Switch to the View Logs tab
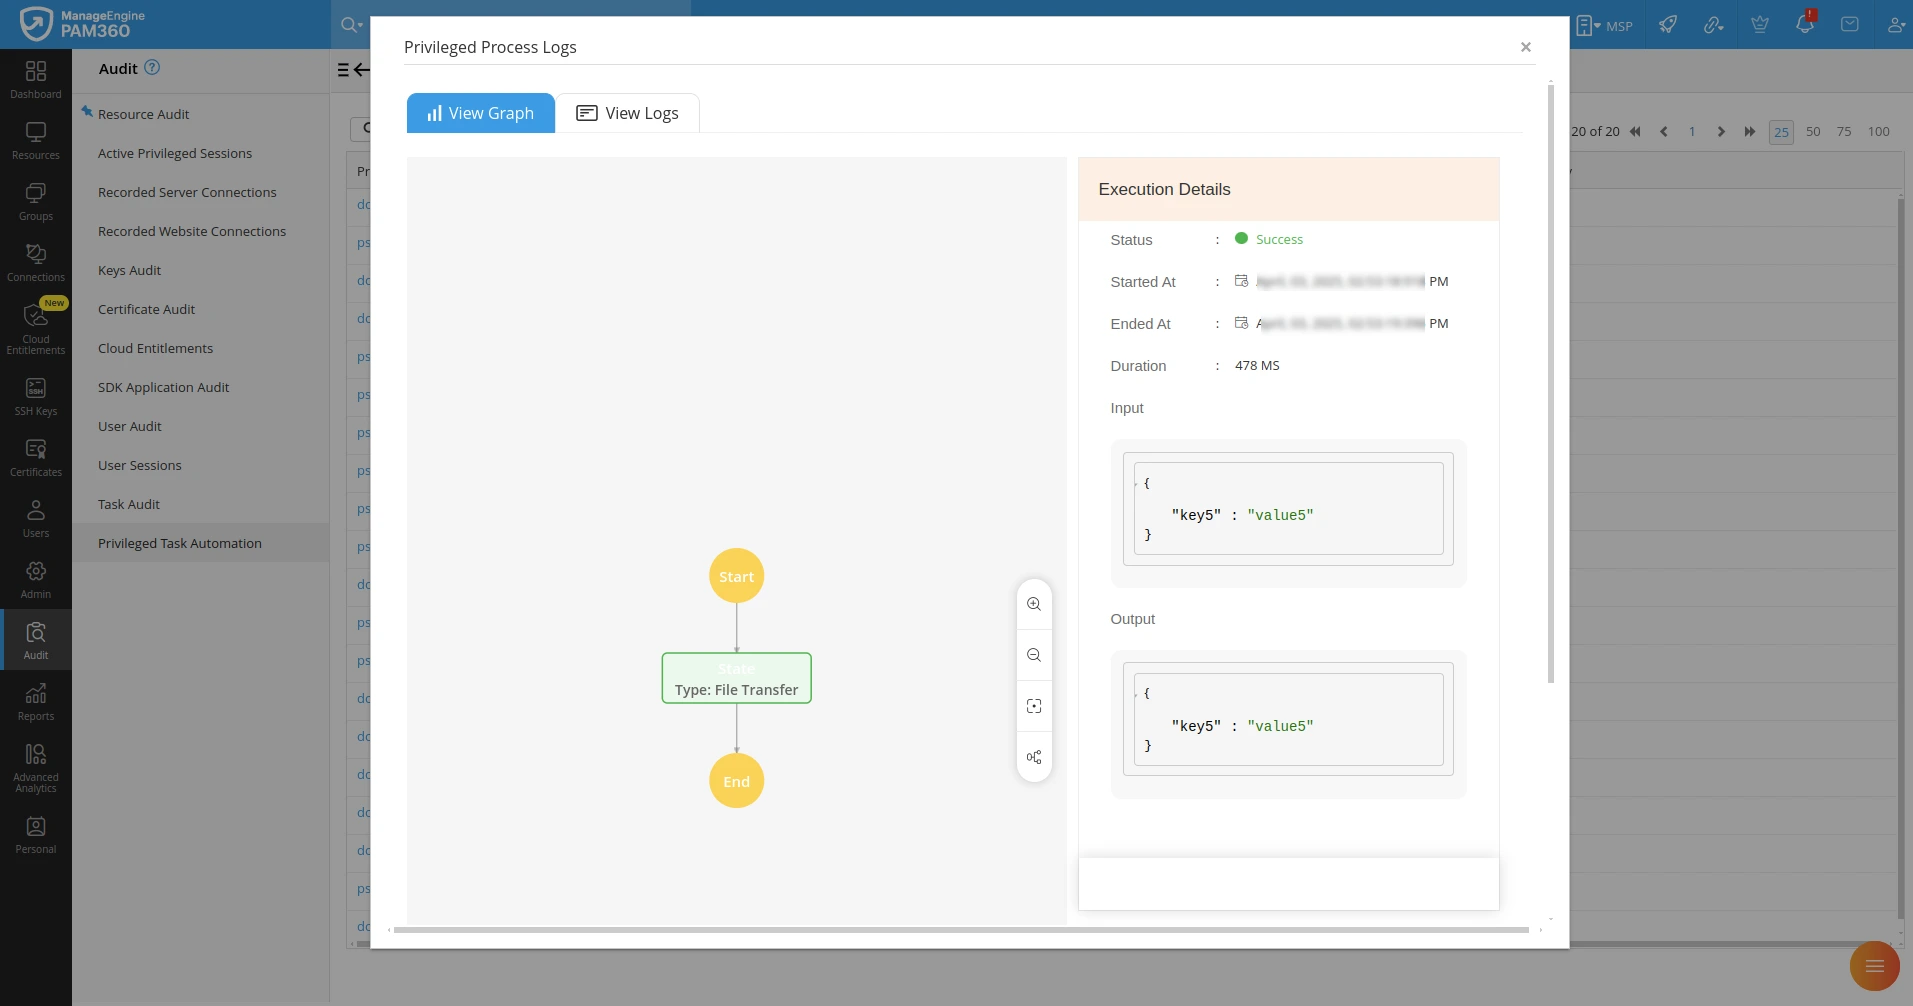The height and width of the screenshot is (1006, 1913). click(x=627, y=113)
